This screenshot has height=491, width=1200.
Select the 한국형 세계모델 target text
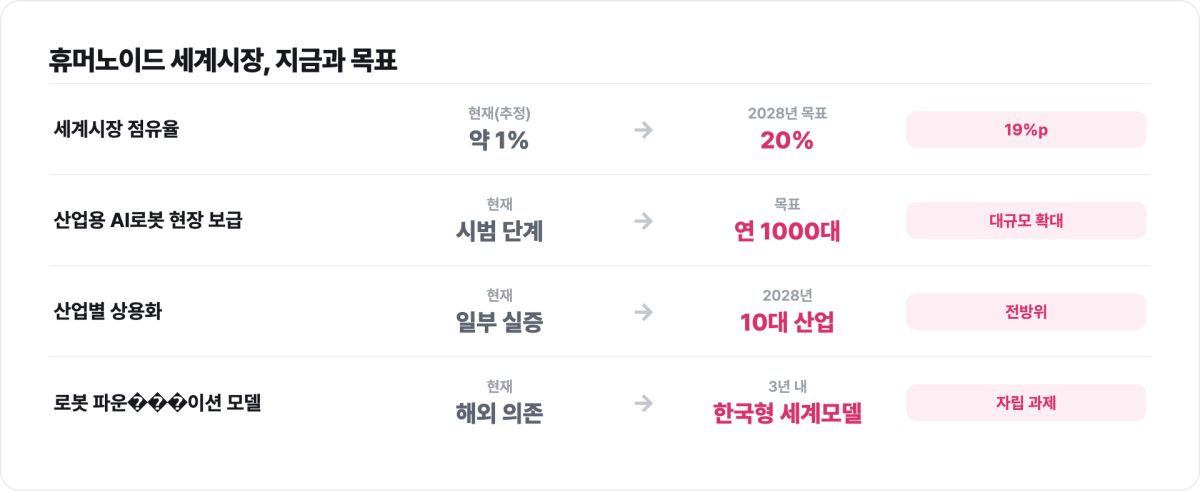coord(787,414)
